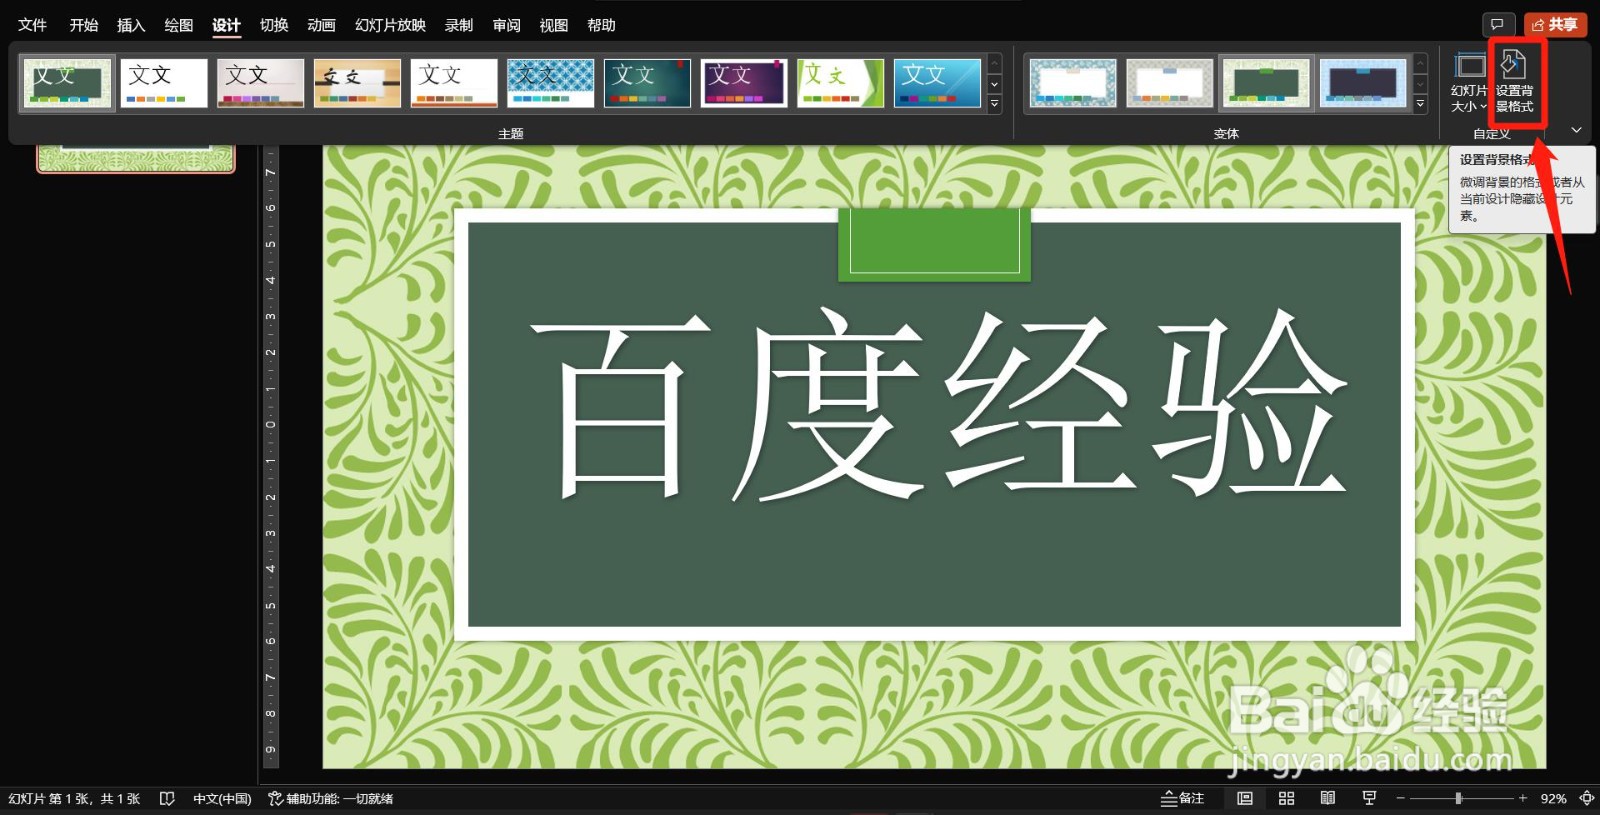
Task: Switch to the 绘图 draw tab
Action: [x=179, y=25]
